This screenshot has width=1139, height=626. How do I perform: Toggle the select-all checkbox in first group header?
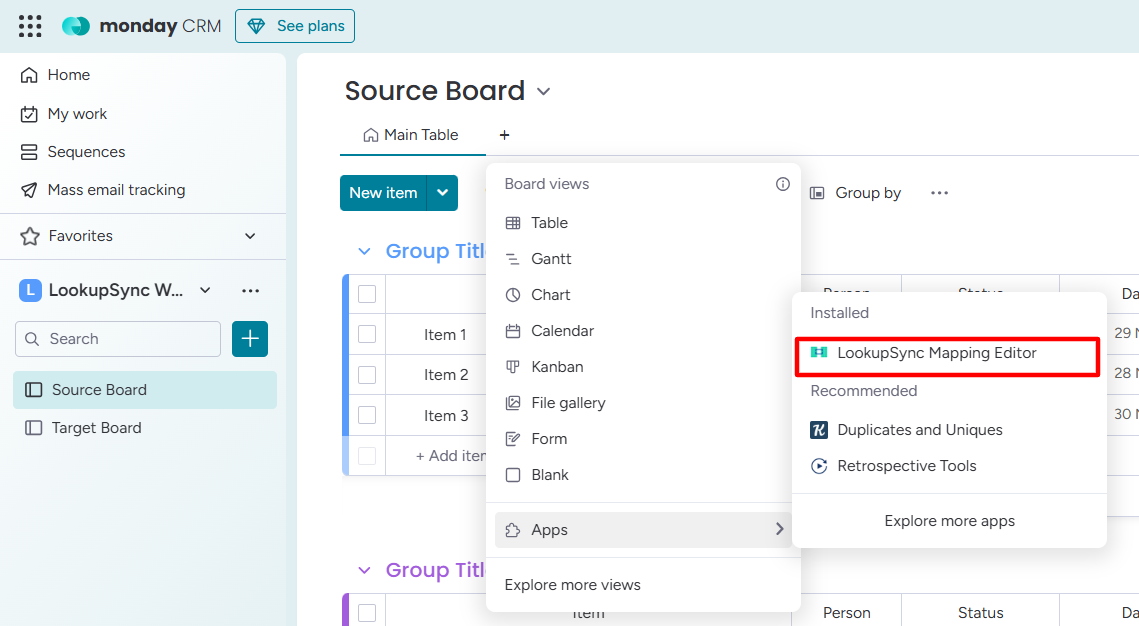tap(367, 294)
